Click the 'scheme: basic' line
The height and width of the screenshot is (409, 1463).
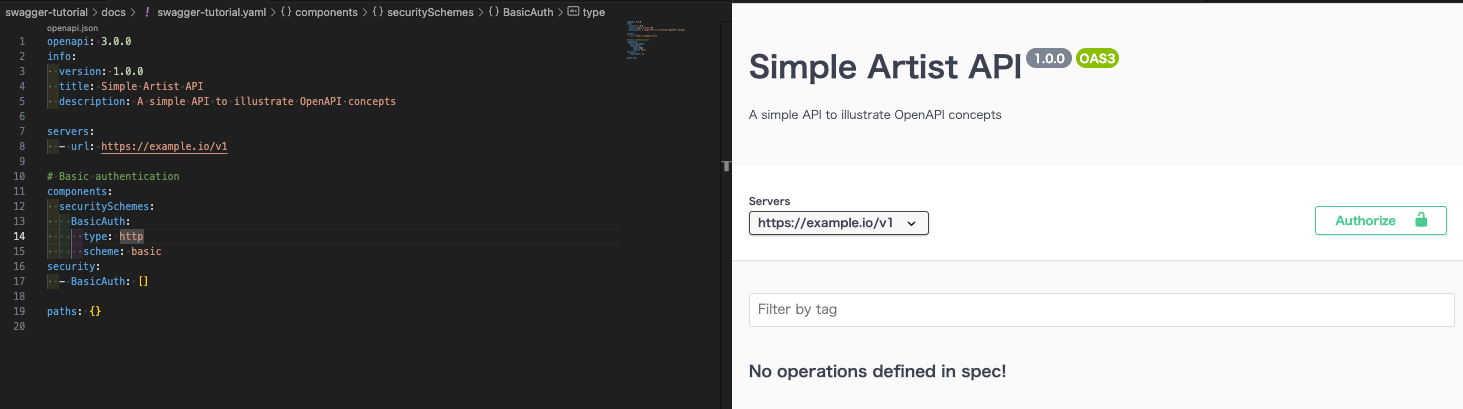122,251
